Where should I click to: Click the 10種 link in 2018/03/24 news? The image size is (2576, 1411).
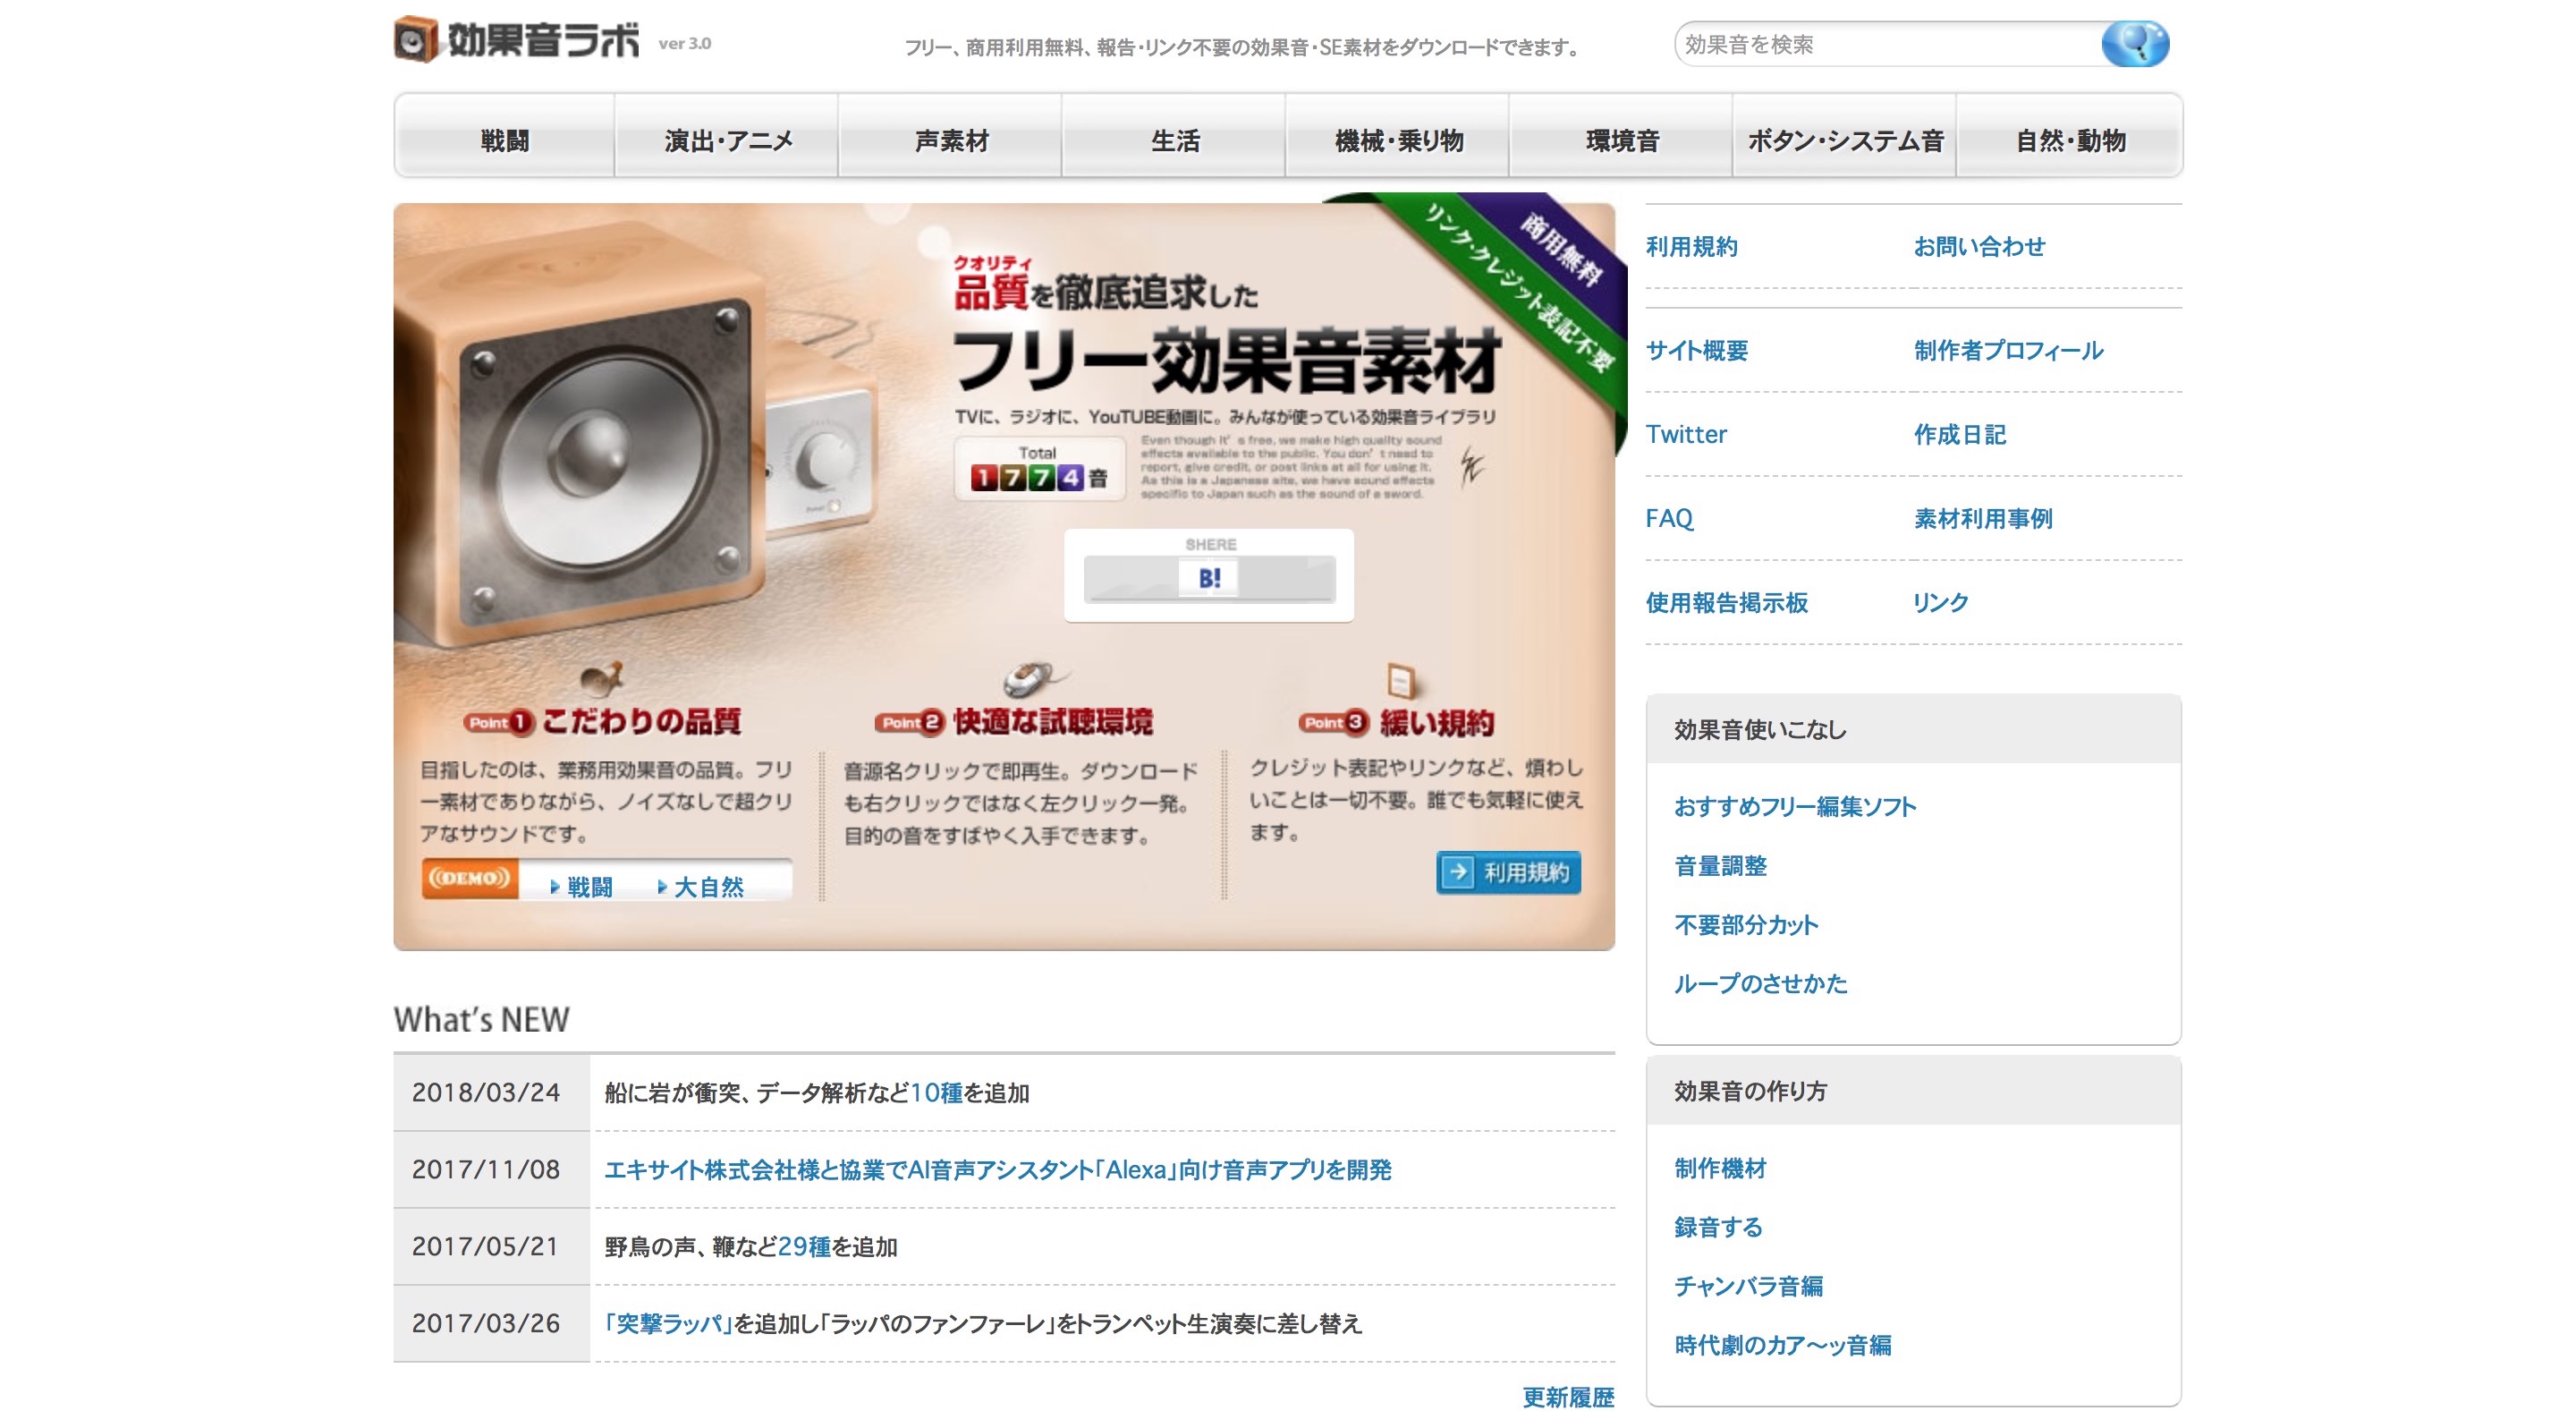click(x=936, y=1092)
